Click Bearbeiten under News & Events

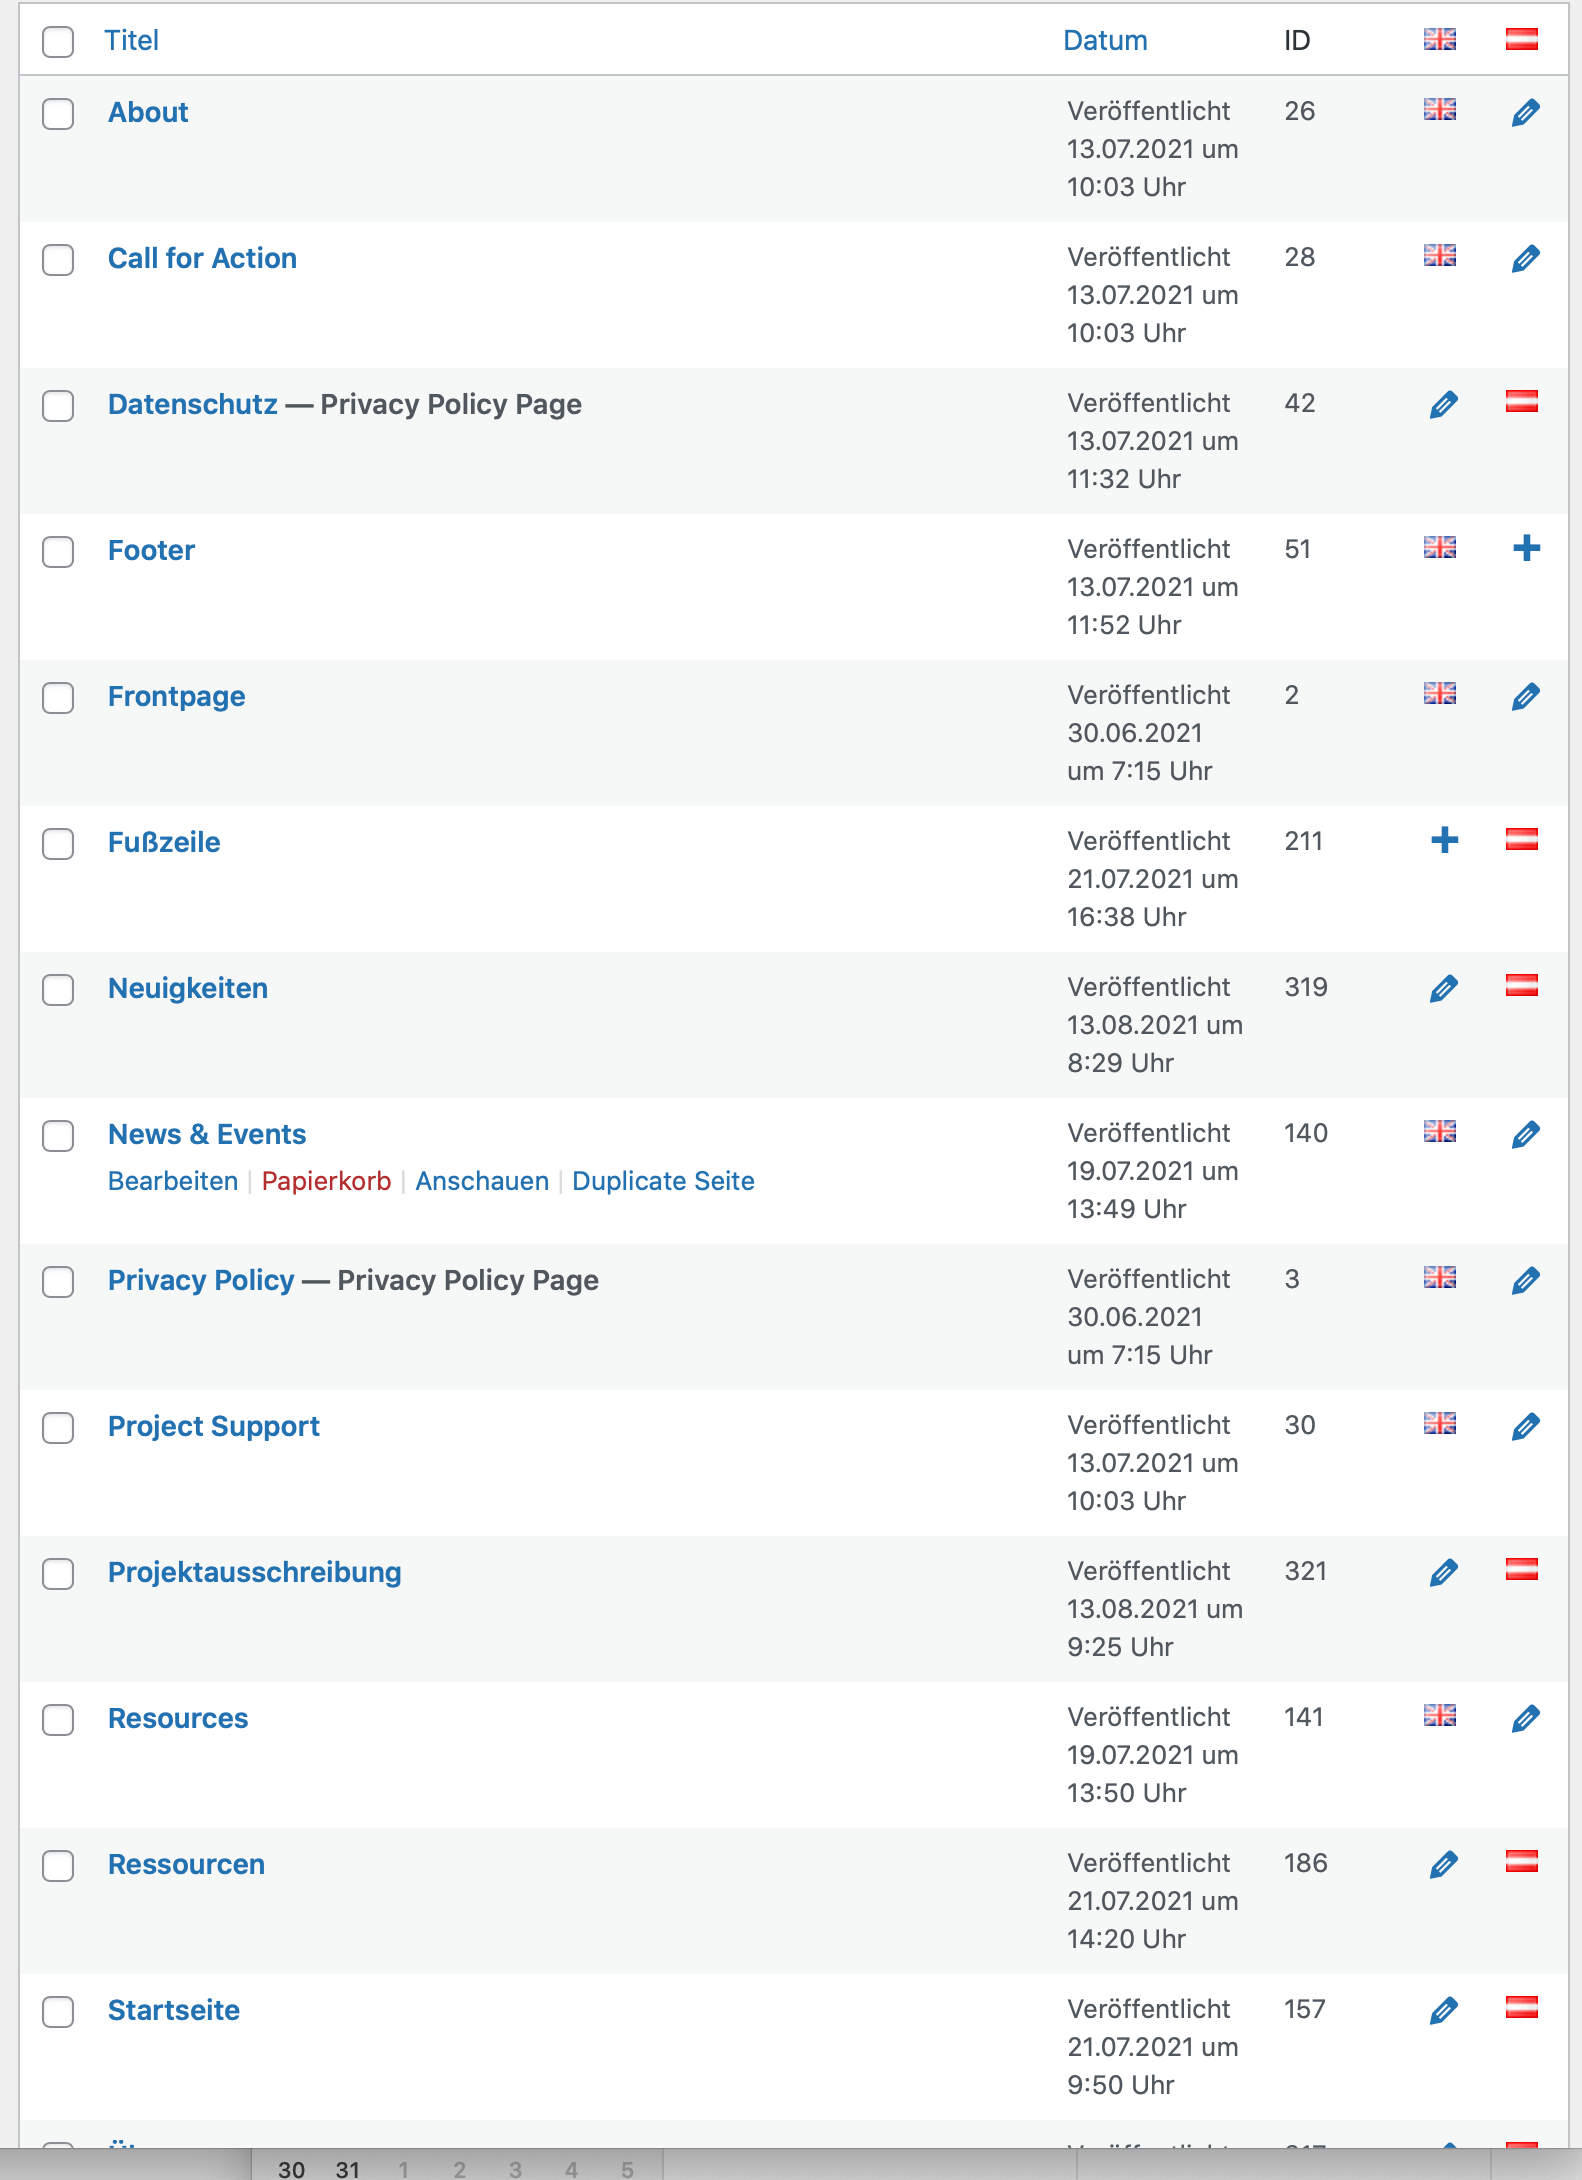point(173,1181)
